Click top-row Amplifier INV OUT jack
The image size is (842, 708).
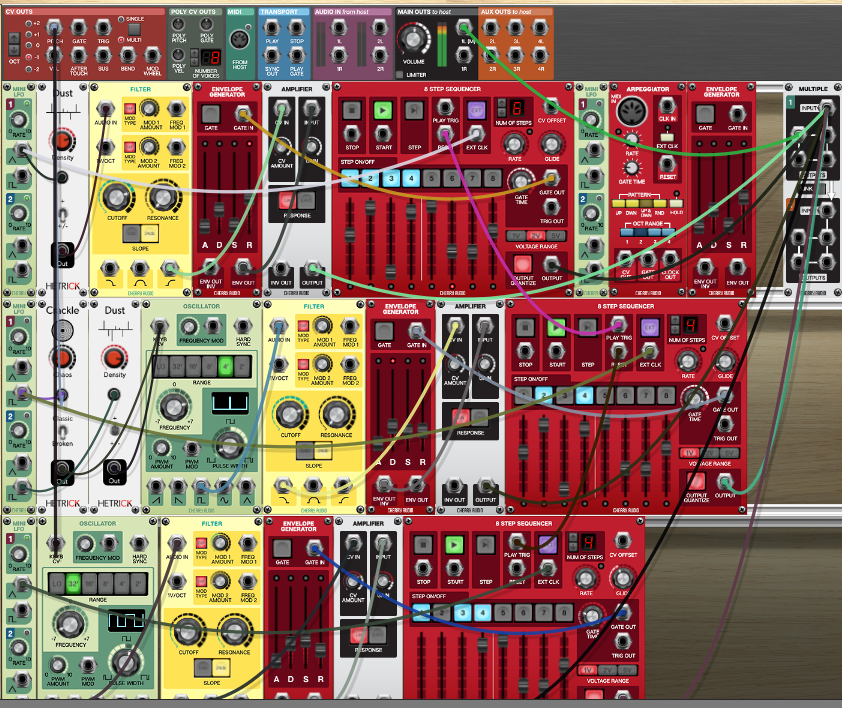281,268
